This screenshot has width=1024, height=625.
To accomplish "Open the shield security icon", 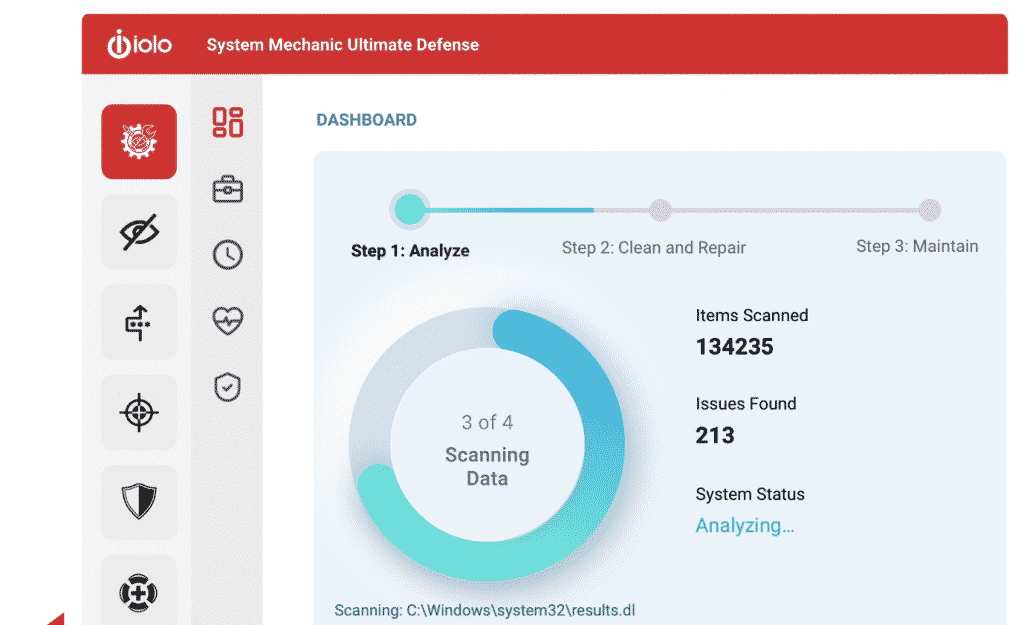I will (x=139, y=502).
